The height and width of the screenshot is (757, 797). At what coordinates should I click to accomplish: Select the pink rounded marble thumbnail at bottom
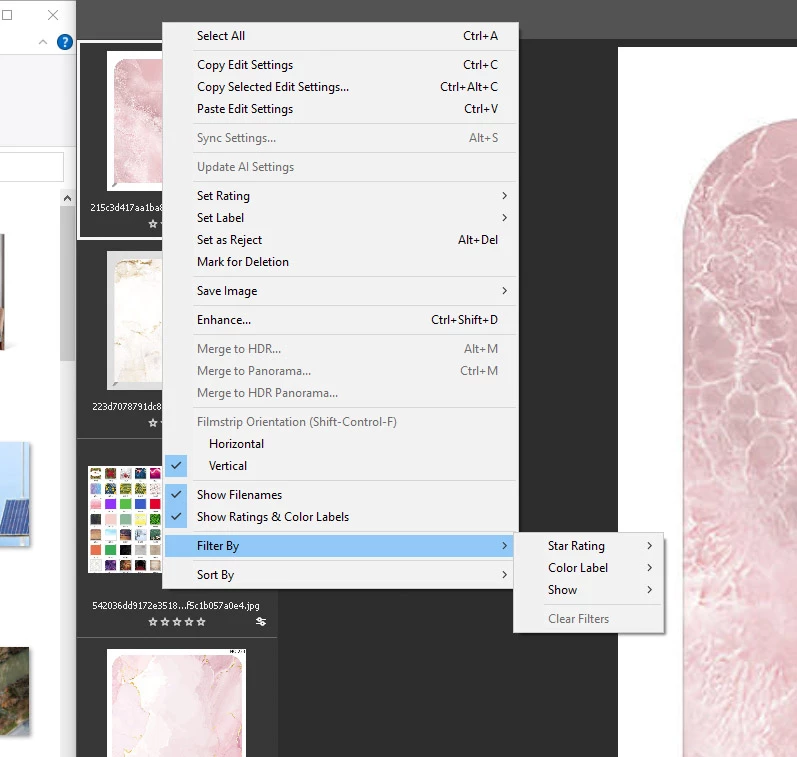176,703
